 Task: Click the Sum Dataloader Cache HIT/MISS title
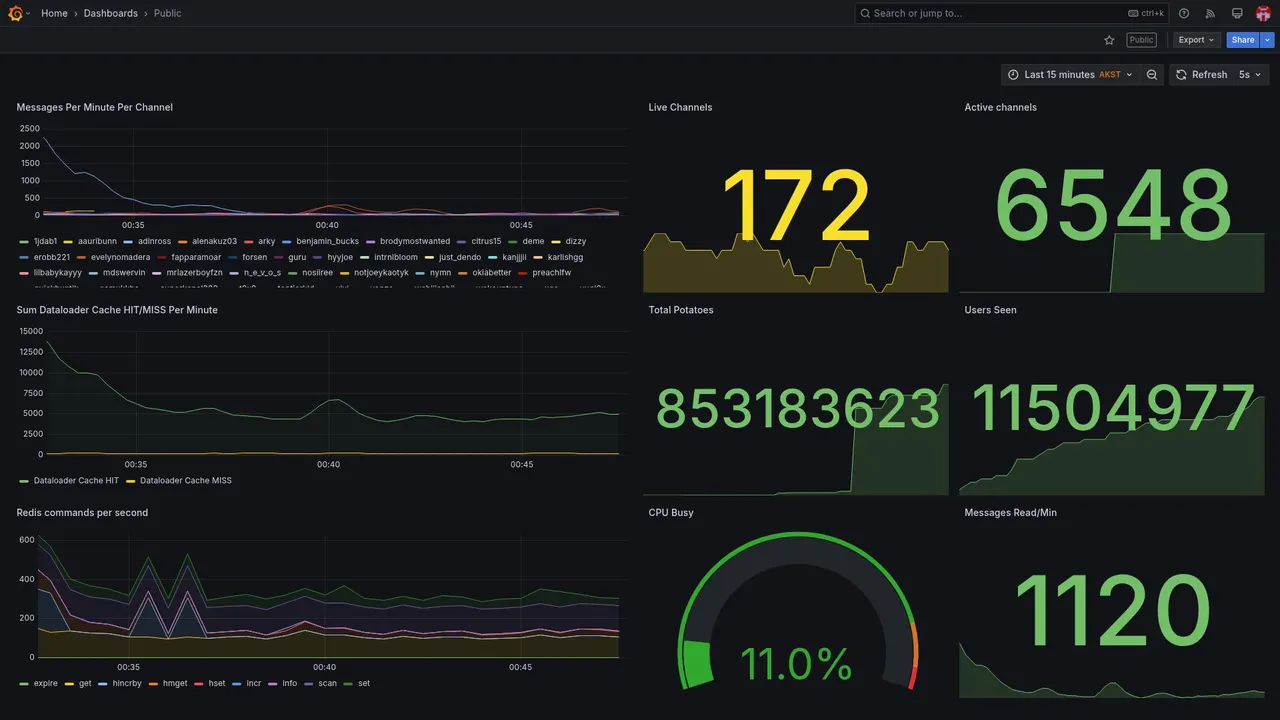pyautogui.click(x=117, y=310)
